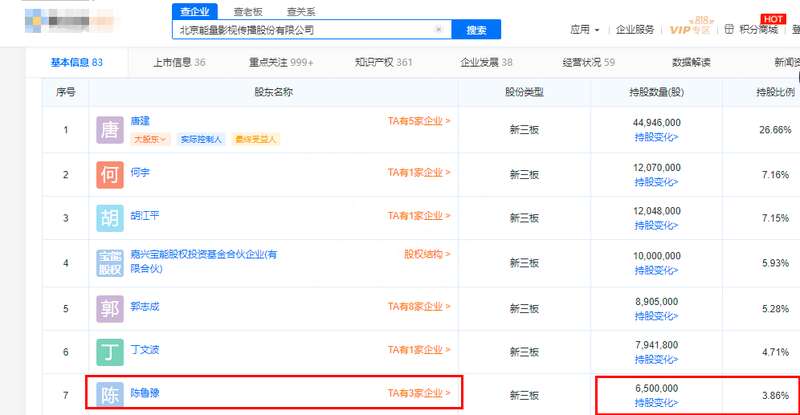
Task: Expand 持股变化 for 唐建's 44,946,000 shares
Action: point(656,137)
